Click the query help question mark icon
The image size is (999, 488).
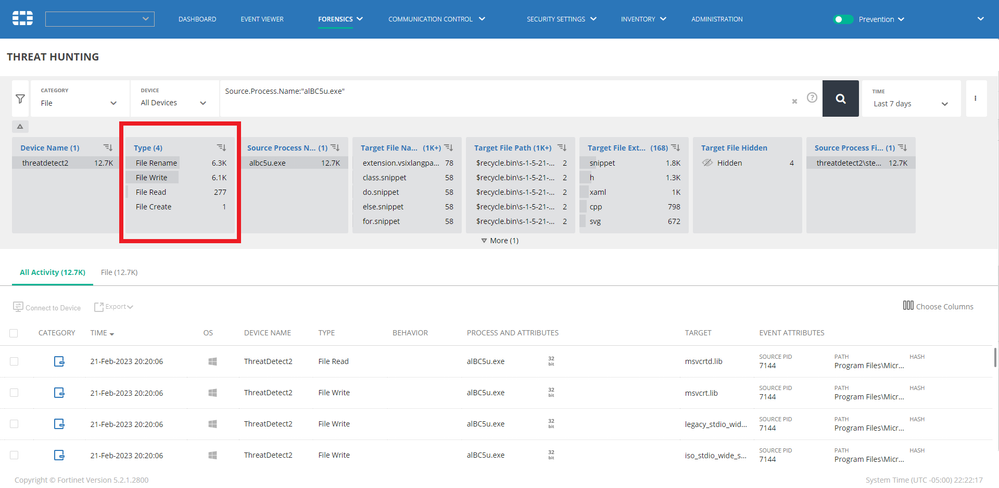[812, 98]
